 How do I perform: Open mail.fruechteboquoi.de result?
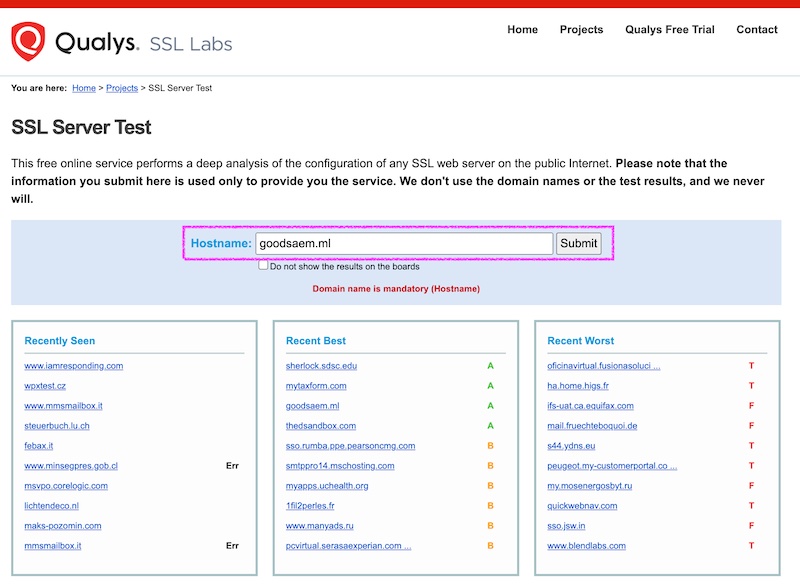coord(592,426)
